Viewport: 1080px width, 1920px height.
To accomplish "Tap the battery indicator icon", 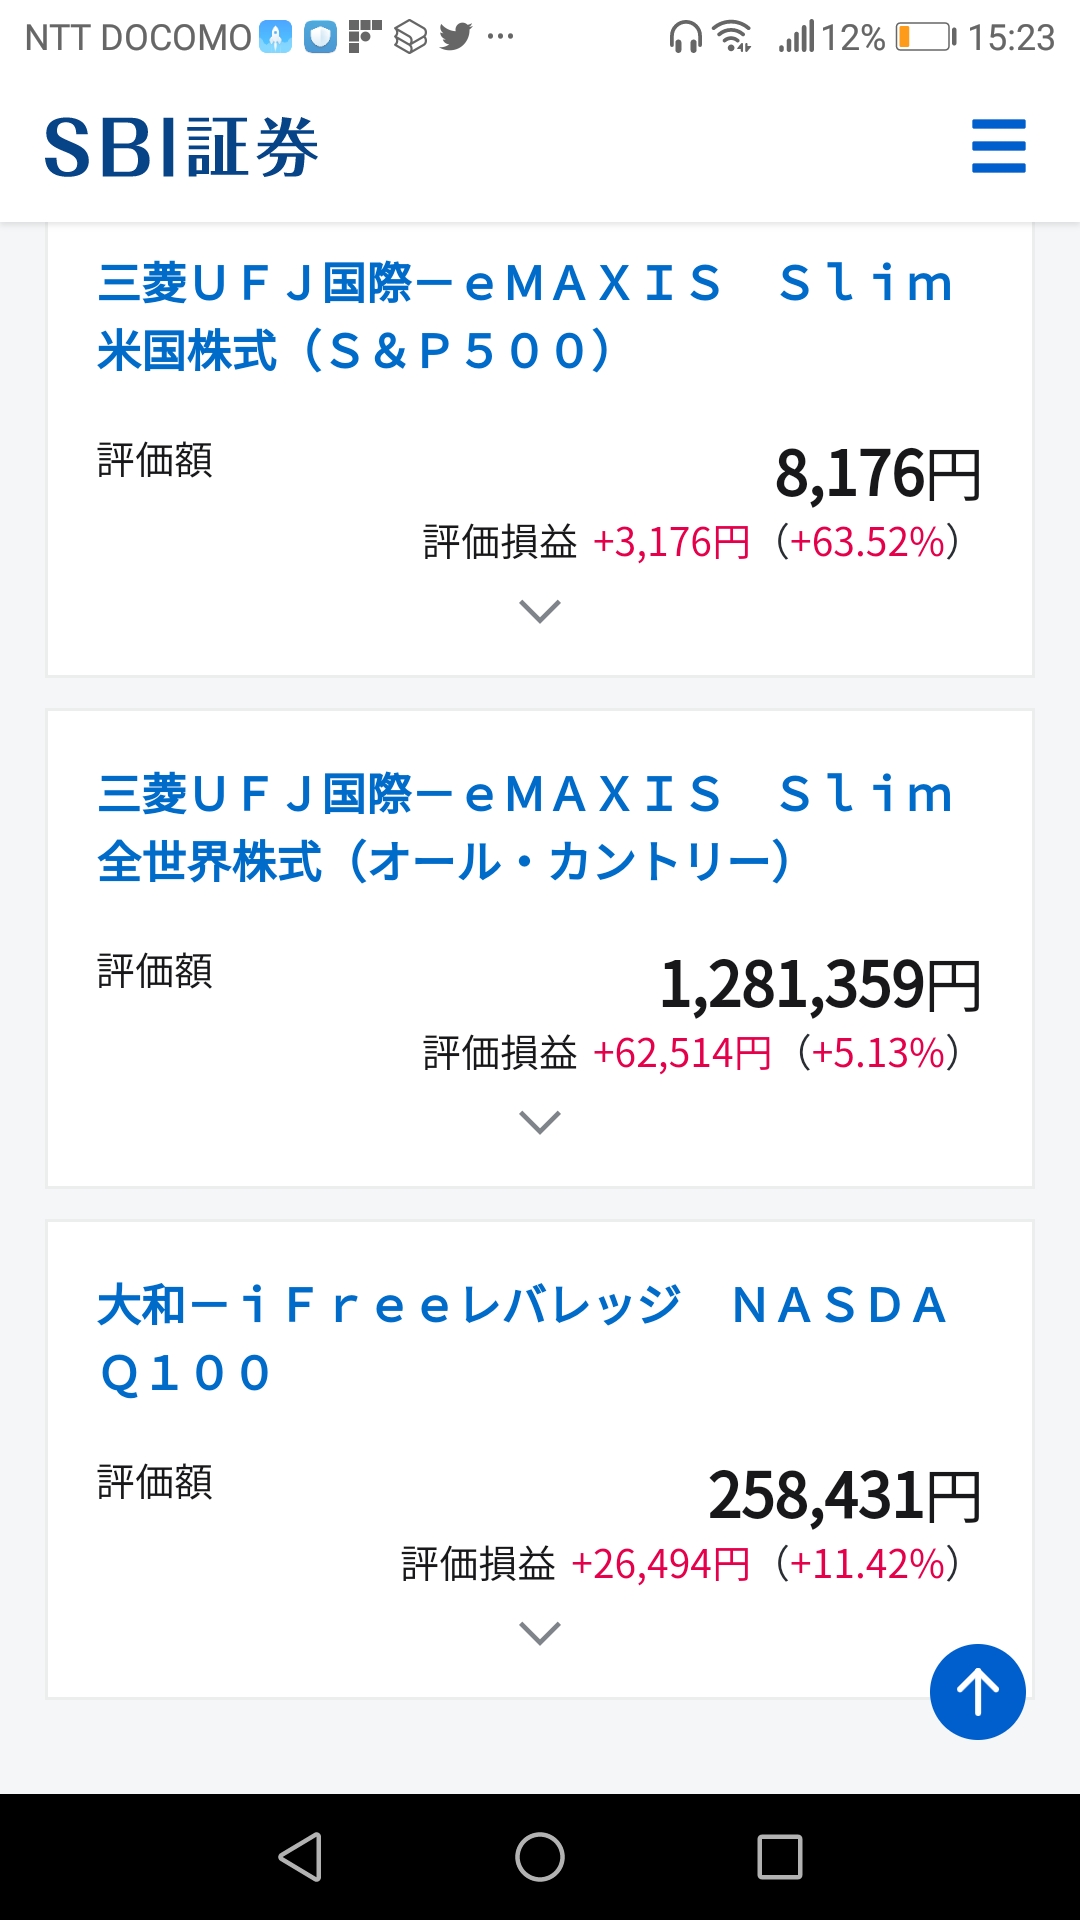I will [926, 37].
